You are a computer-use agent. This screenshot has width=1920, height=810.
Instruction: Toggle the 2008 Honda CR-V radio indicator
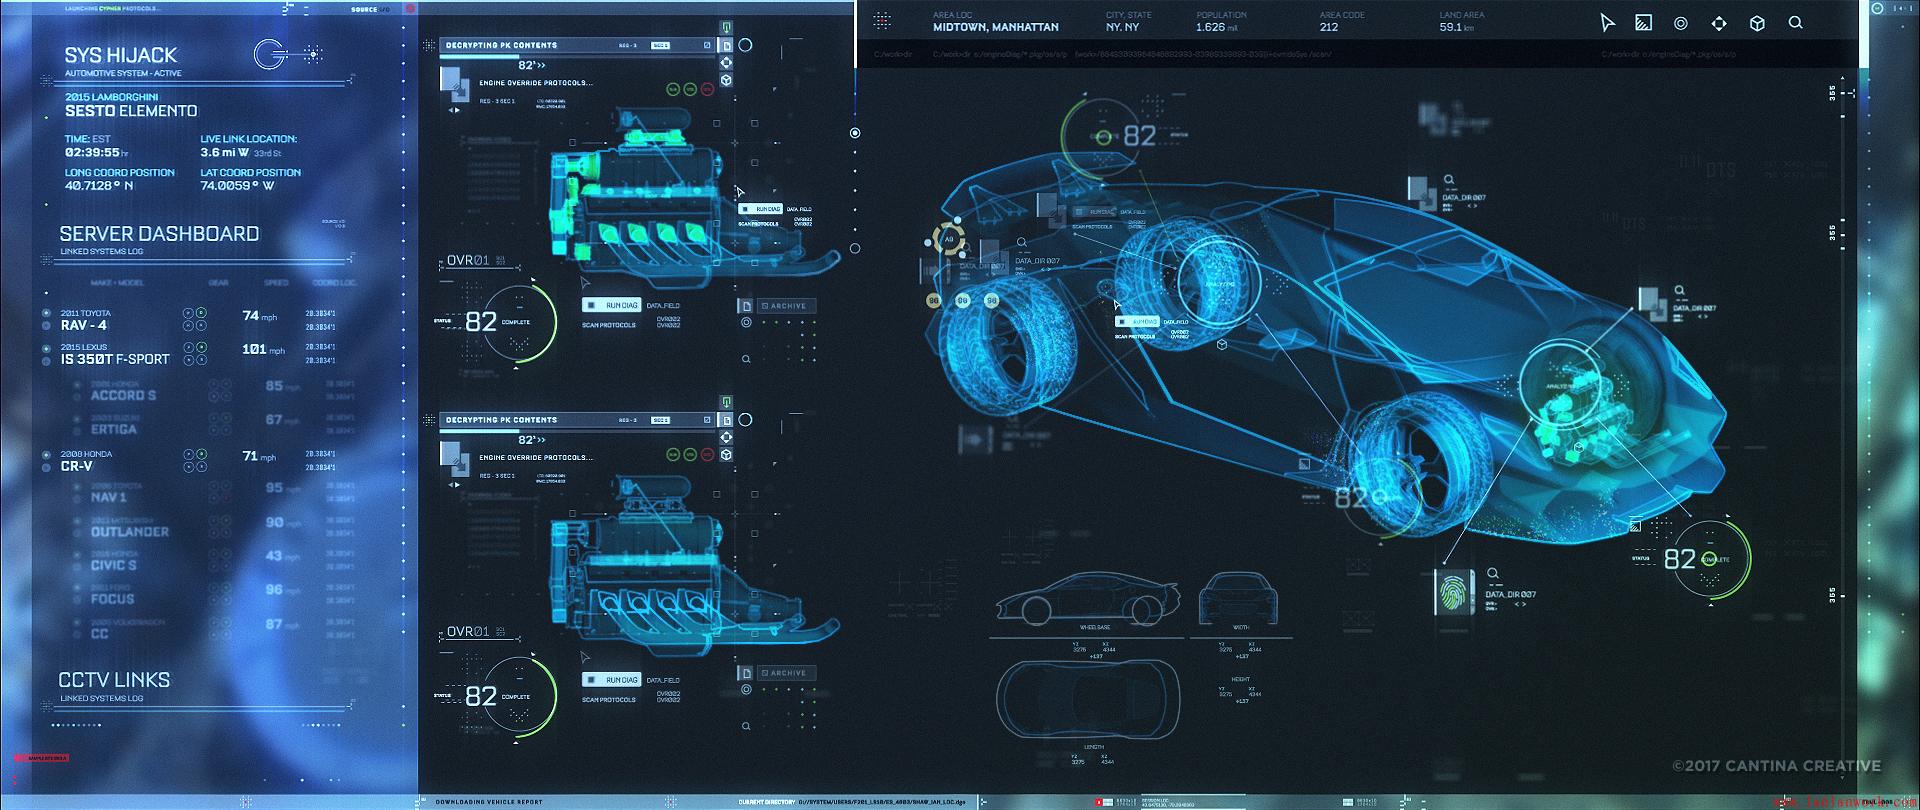[x=46, y=455]
